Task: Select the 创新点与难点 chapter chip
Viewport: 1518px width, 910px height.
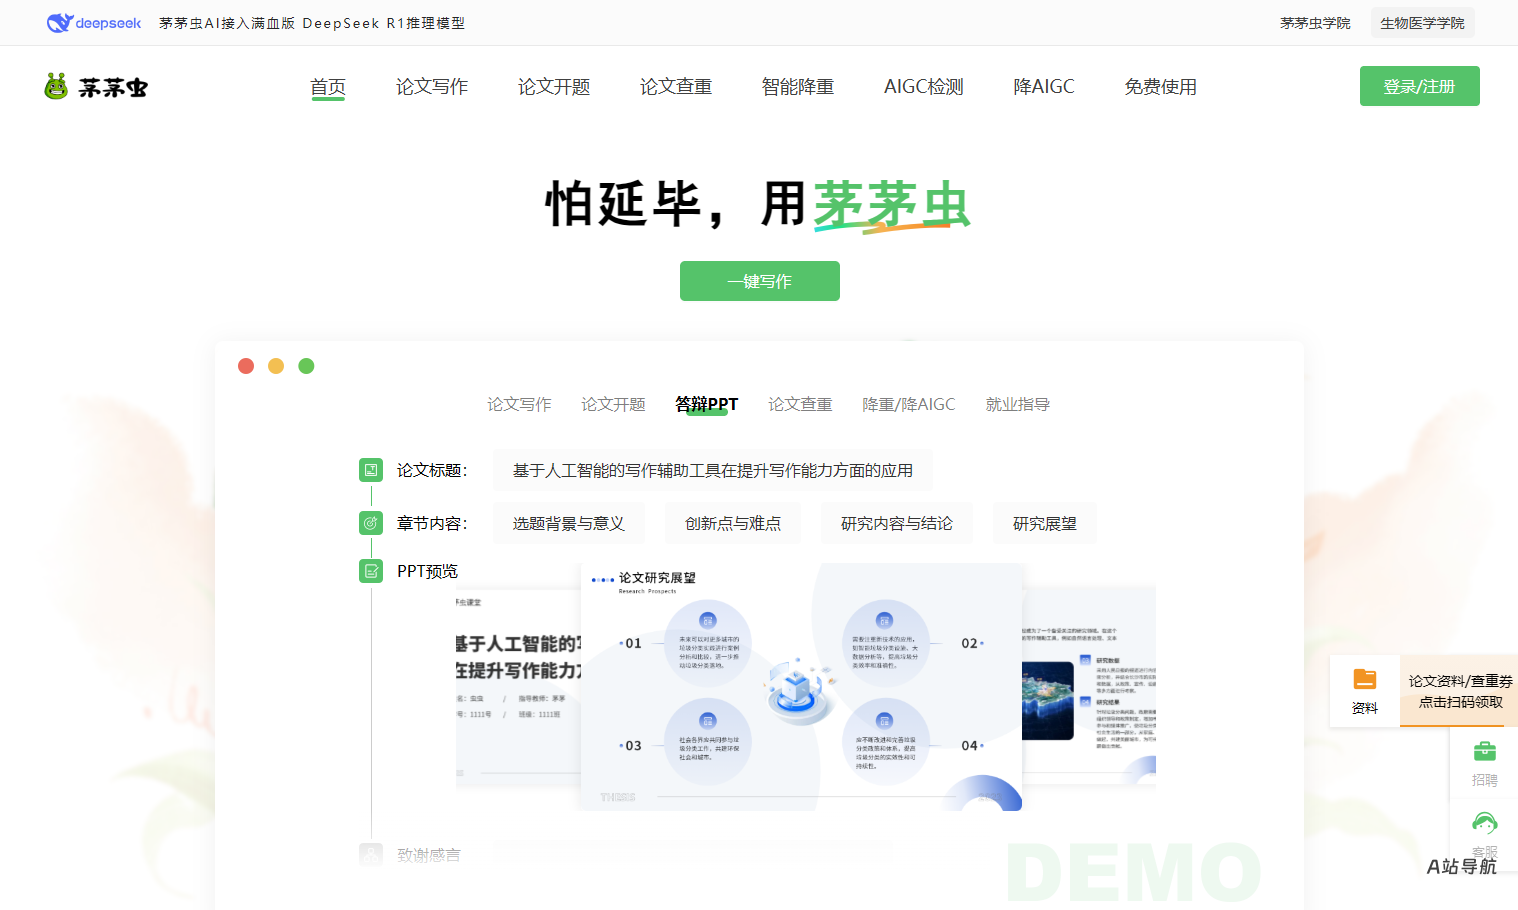Action: coord(733,523)
